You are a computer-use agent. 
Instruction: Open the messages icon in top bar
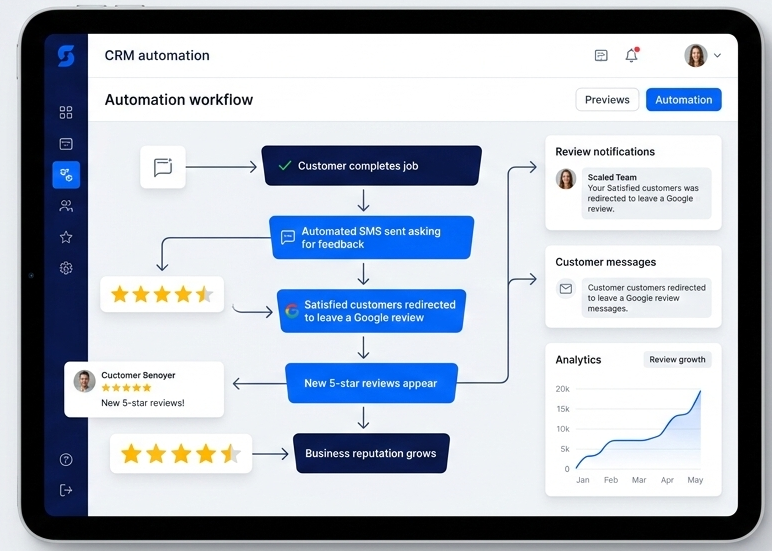[x=601, y=56]
